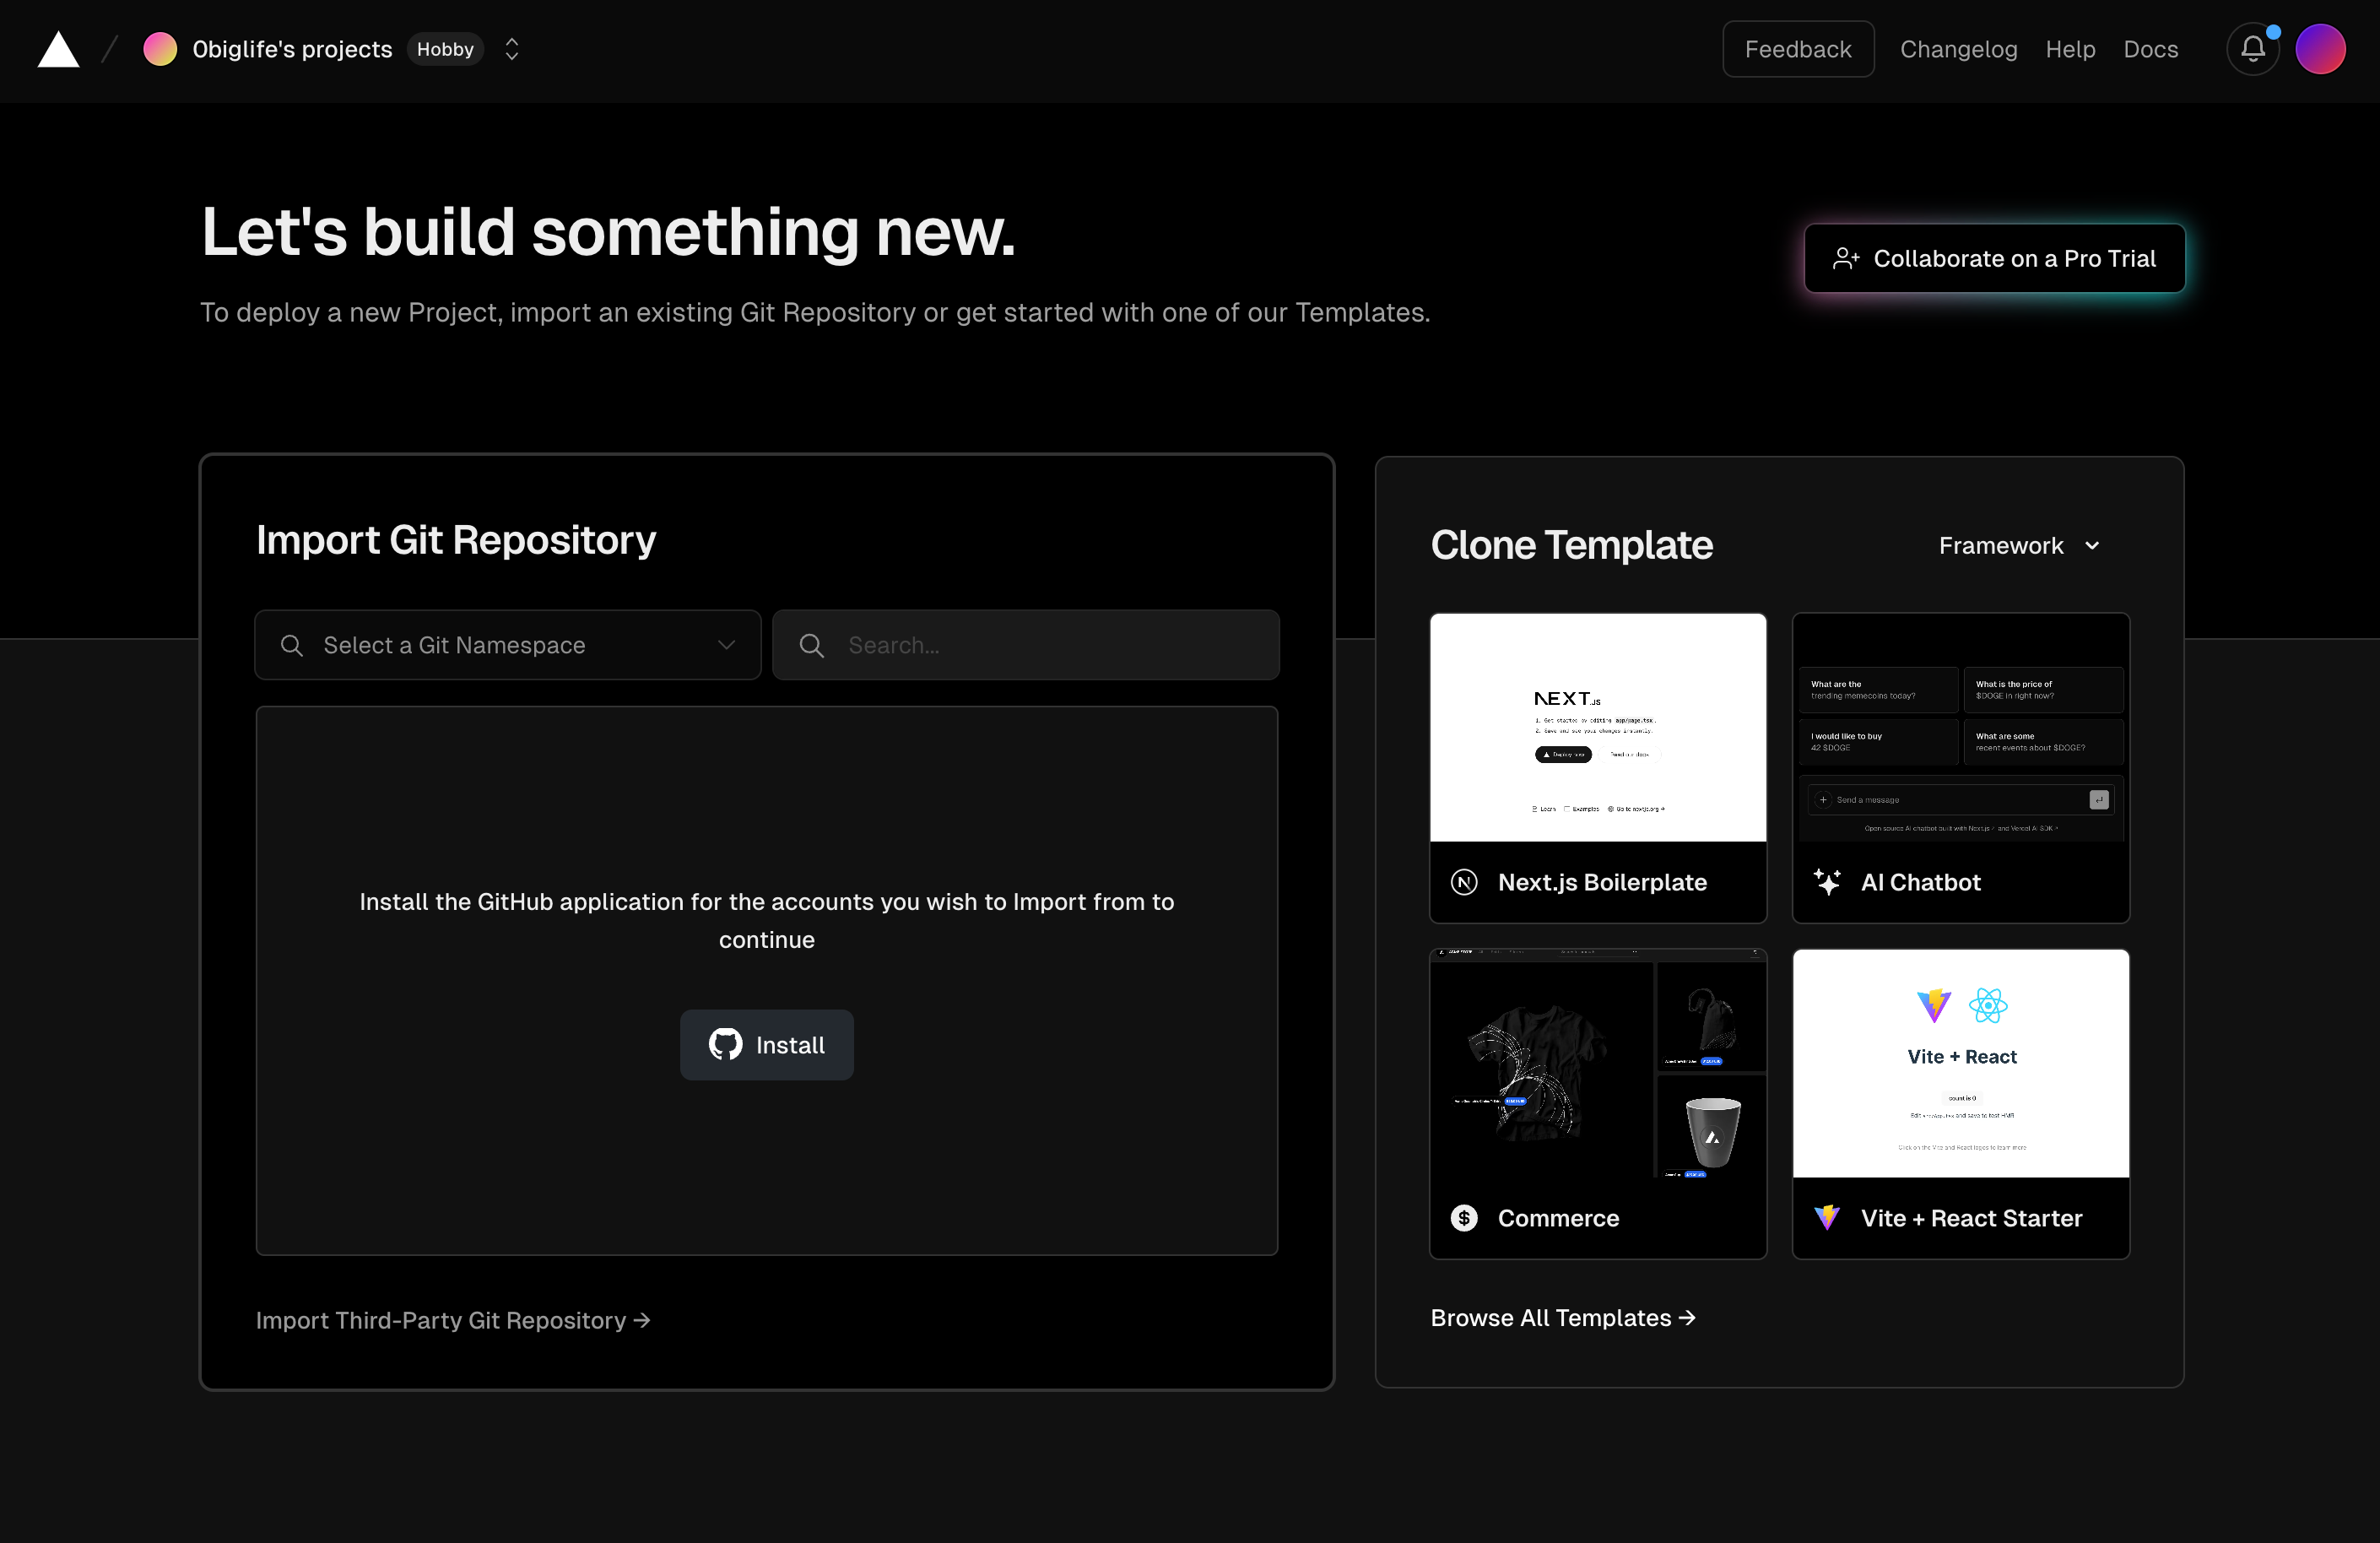Click the Clone Template heading
The width and height of the screenshot is (2380, 1543).
pos(1571,545)
